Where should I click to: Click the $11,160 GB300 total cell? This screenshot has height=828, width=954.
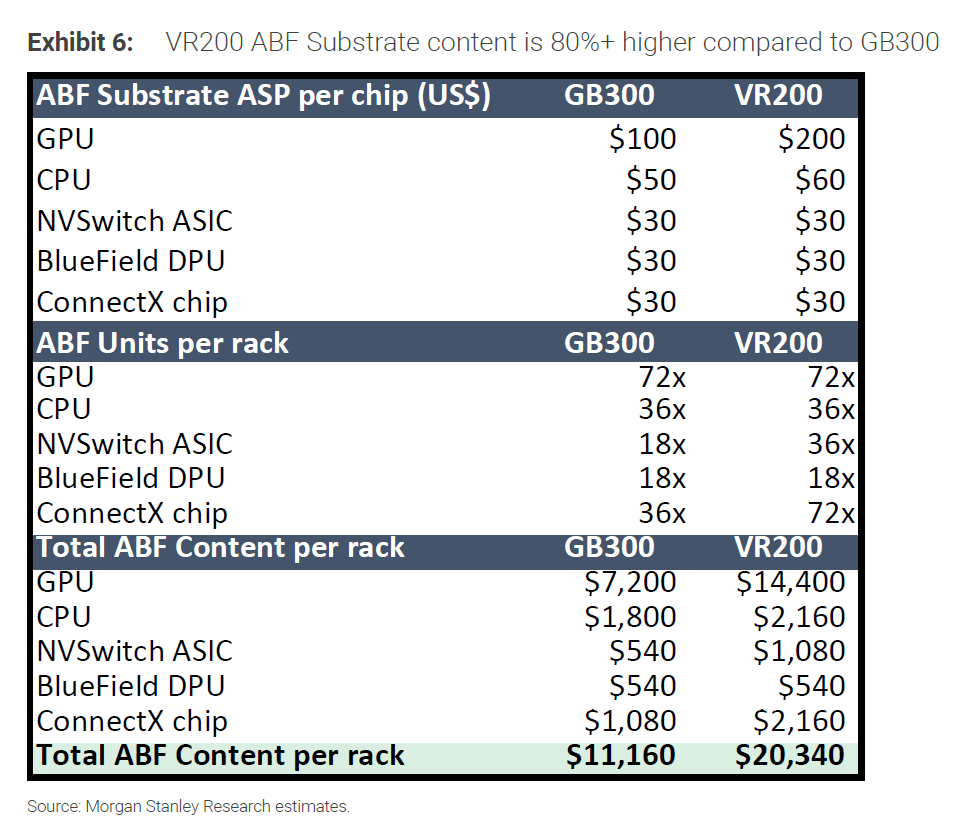(x=621, y=756)
